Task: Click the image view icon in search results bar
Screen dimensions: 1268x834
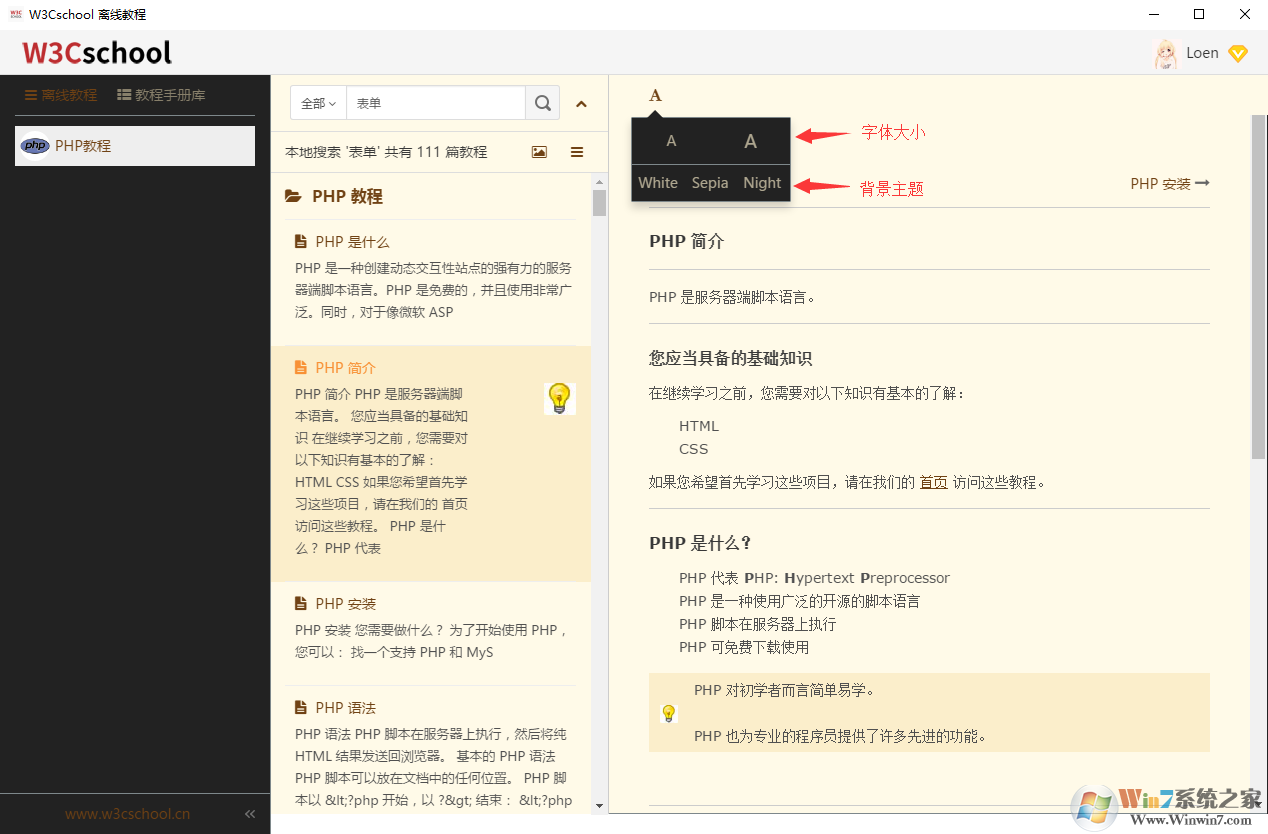Action: click(x=539, y=151)
